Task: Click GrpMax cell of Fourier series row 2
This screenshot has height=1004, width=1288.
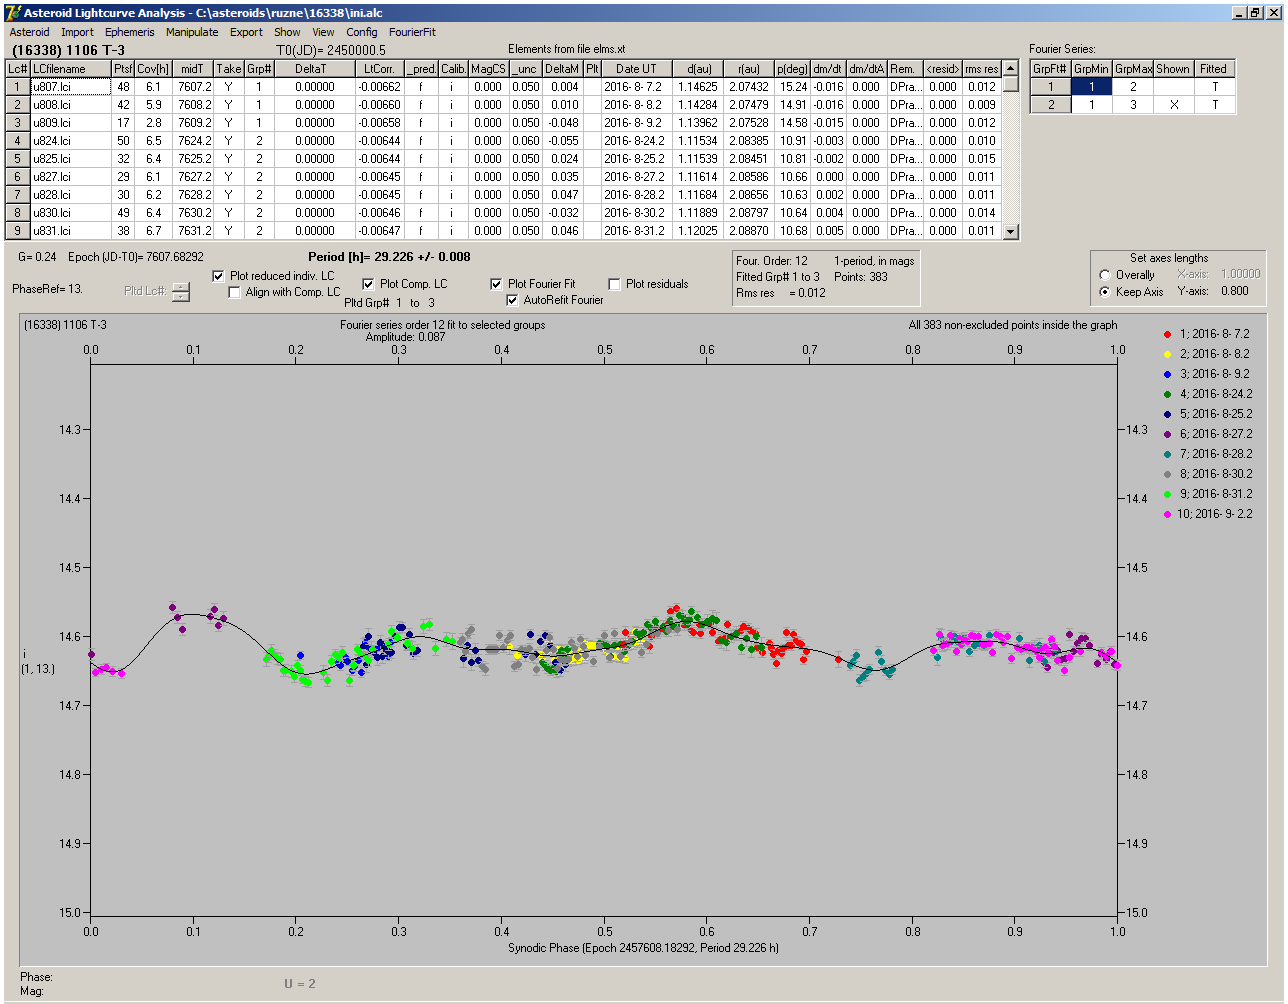Action: pos(1133,105)
